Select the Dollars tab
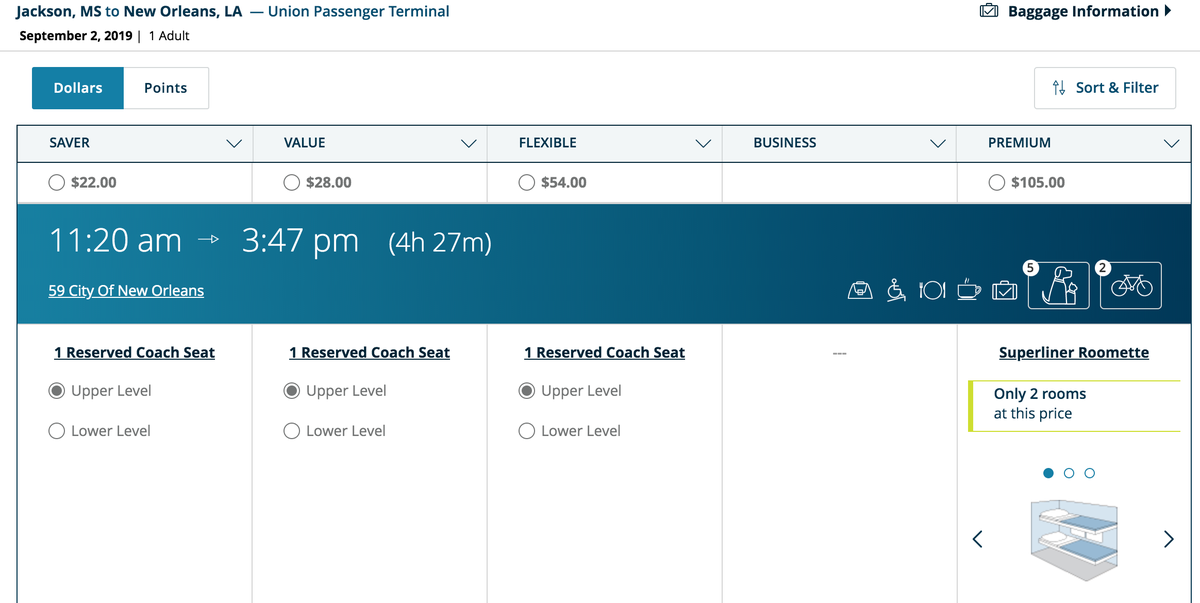 [x=77, y=88]
